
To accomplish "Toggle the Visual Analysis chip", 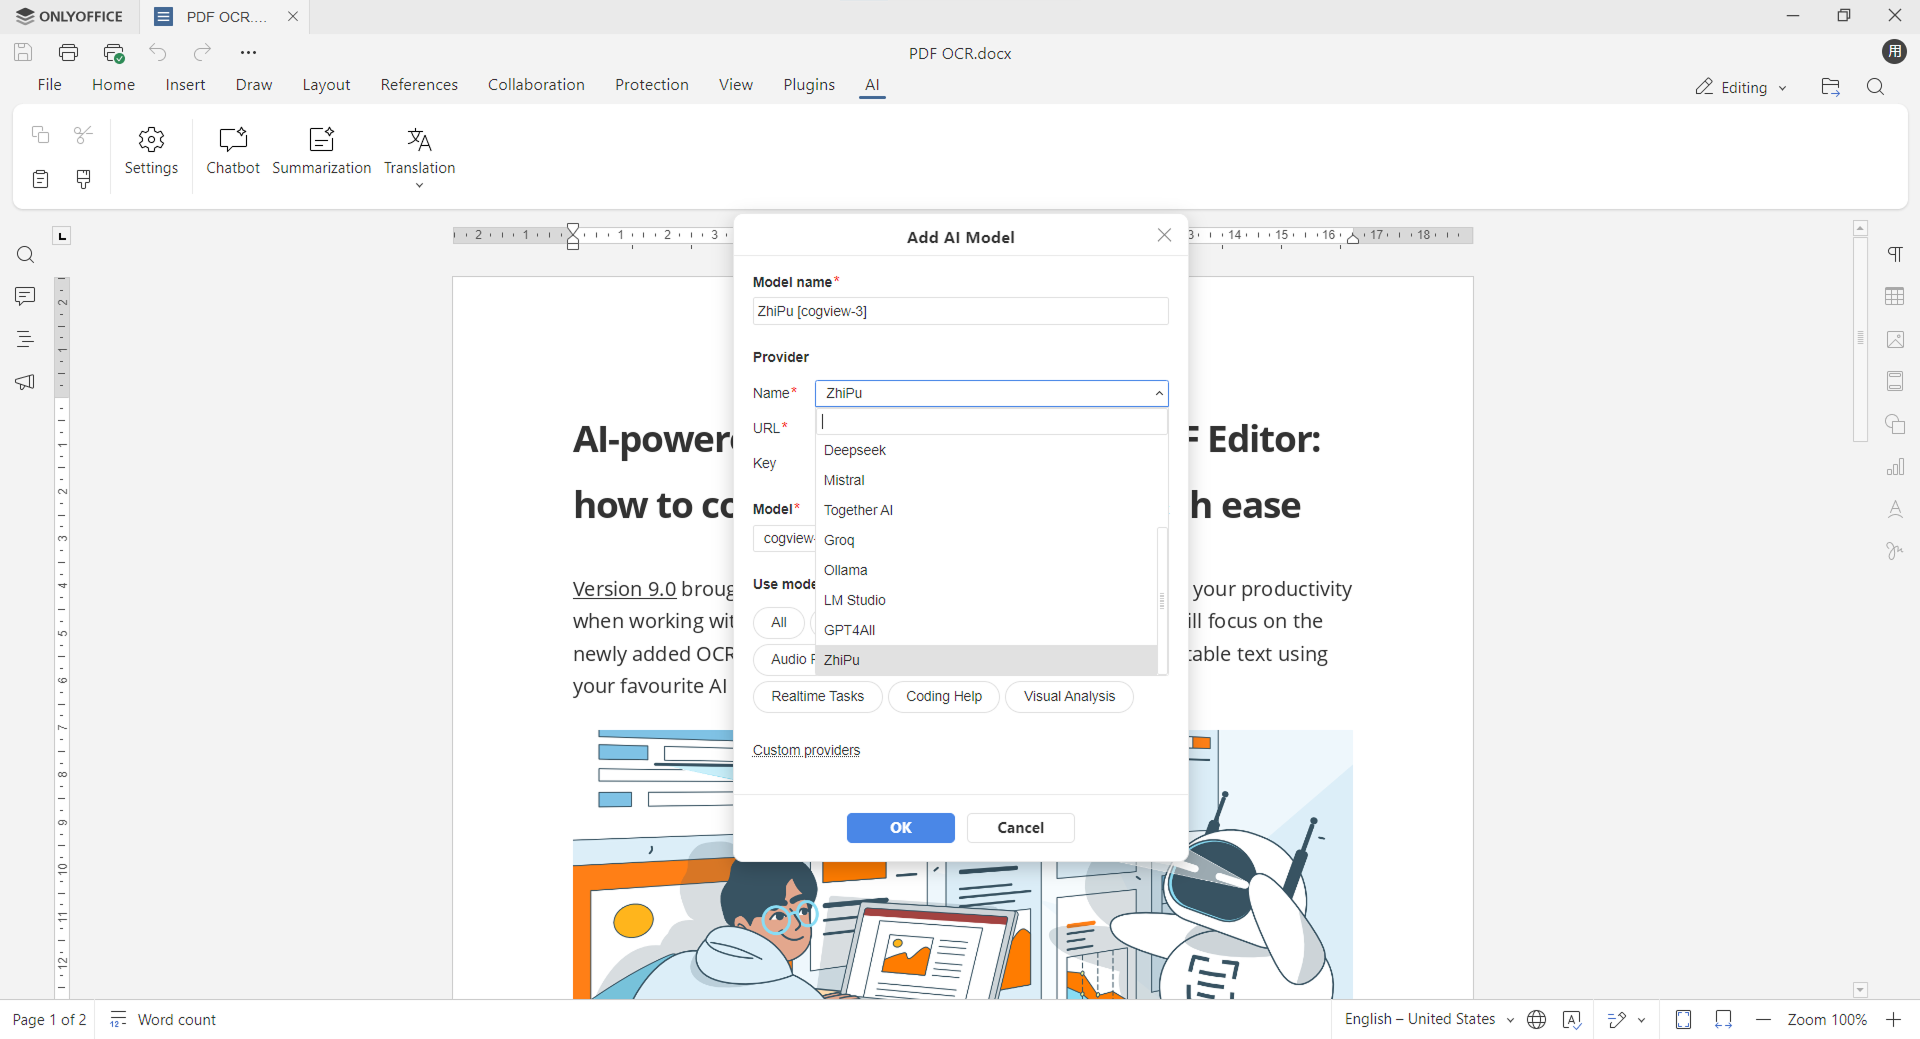I will tap(1069, 696).
